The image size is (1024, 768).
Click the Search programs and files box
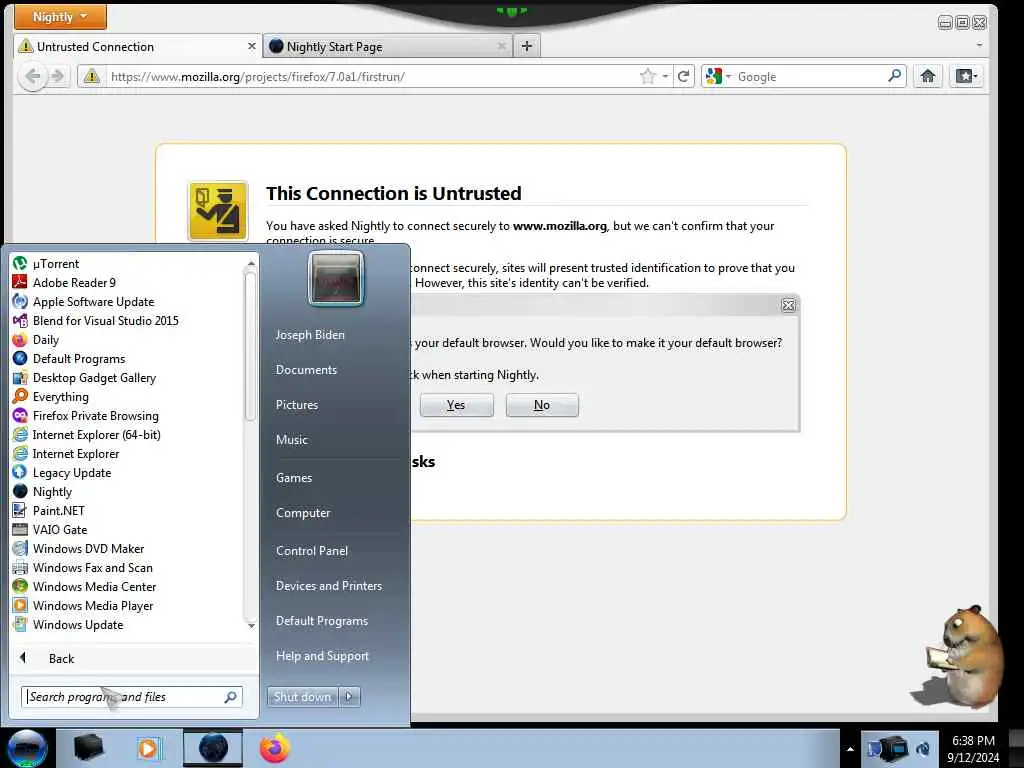tap(132, 697)
